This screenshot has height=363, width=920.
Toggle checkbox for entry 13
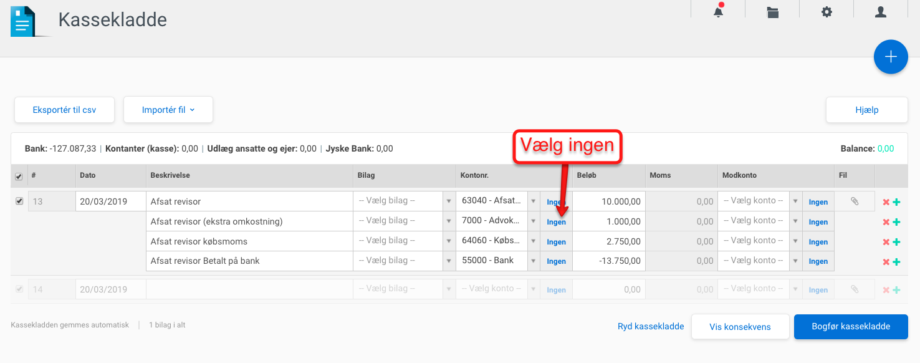point(19,201)
